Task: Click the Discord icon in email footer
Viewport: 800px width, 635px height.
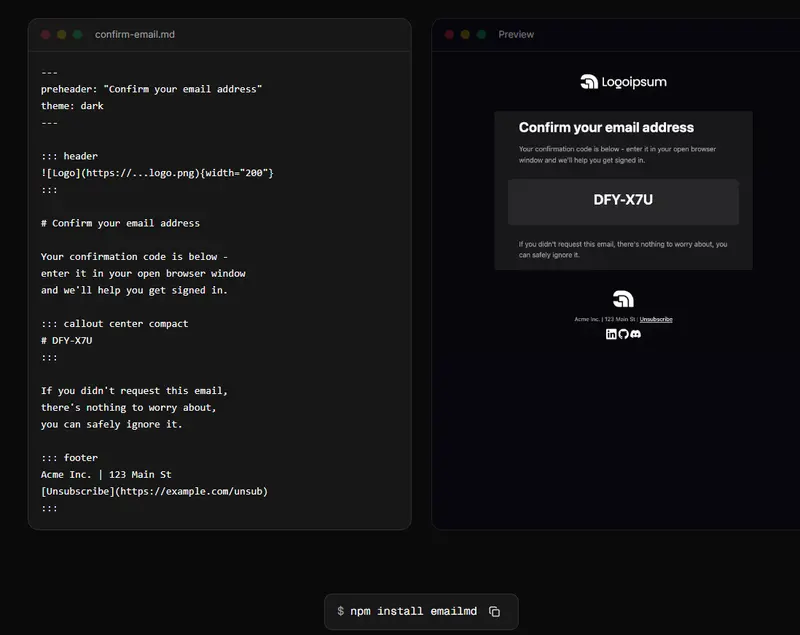Action: tap(635, 334)
